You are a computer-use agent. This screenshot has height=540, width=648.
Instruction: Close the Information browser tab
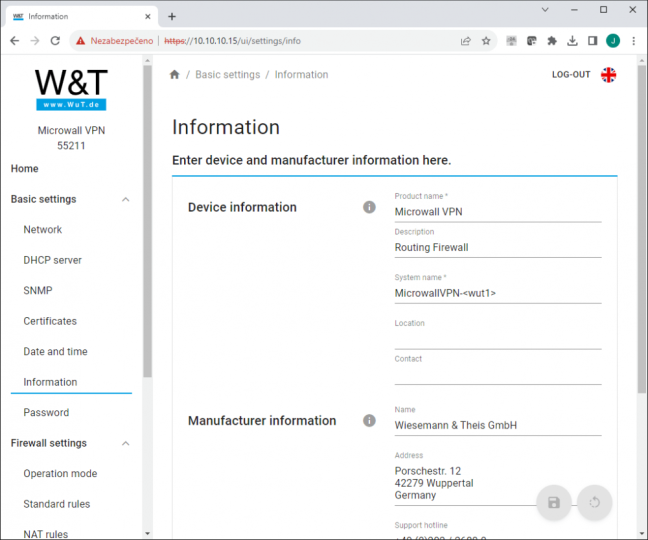[148, 17]
